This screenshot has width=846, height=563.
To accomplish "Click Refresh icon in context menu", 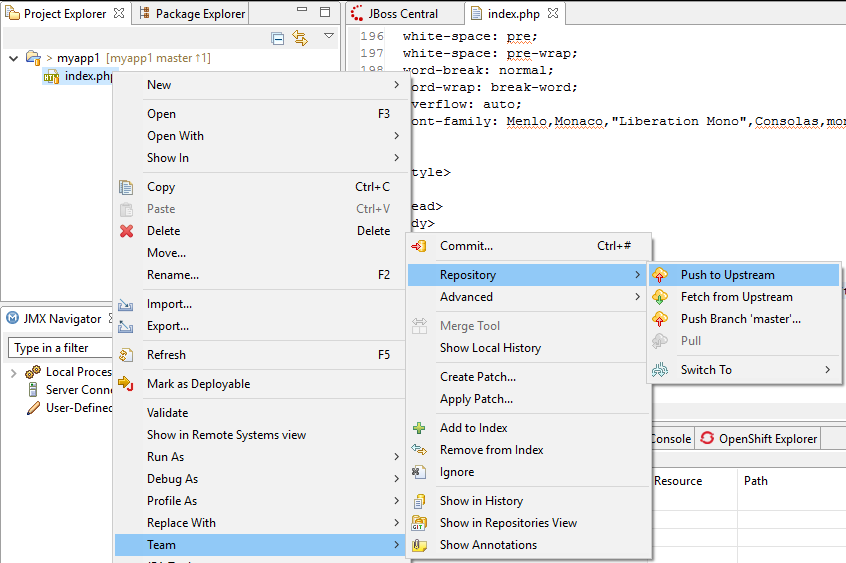I will click(x=126, y=355).
